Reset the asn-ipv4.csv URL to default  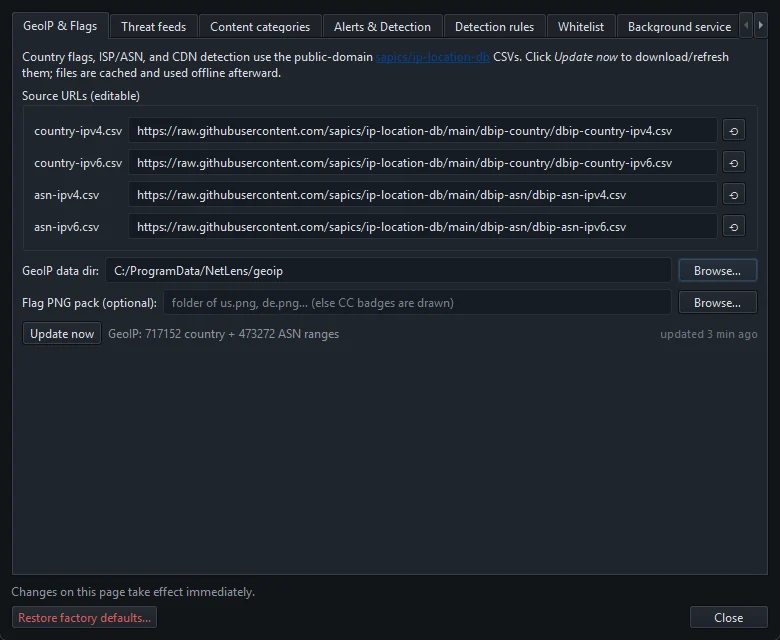click(733, 195)
